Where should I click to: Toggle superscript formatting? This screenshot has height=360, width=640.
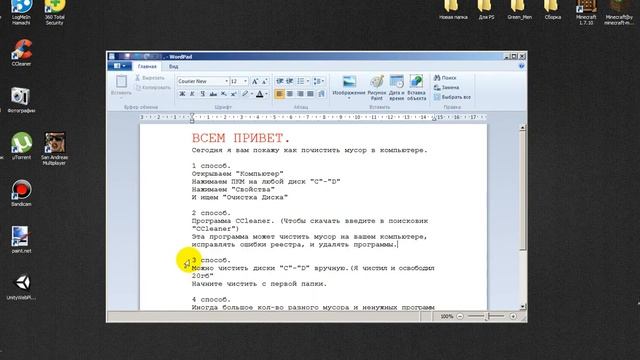[x=233, y=94]
